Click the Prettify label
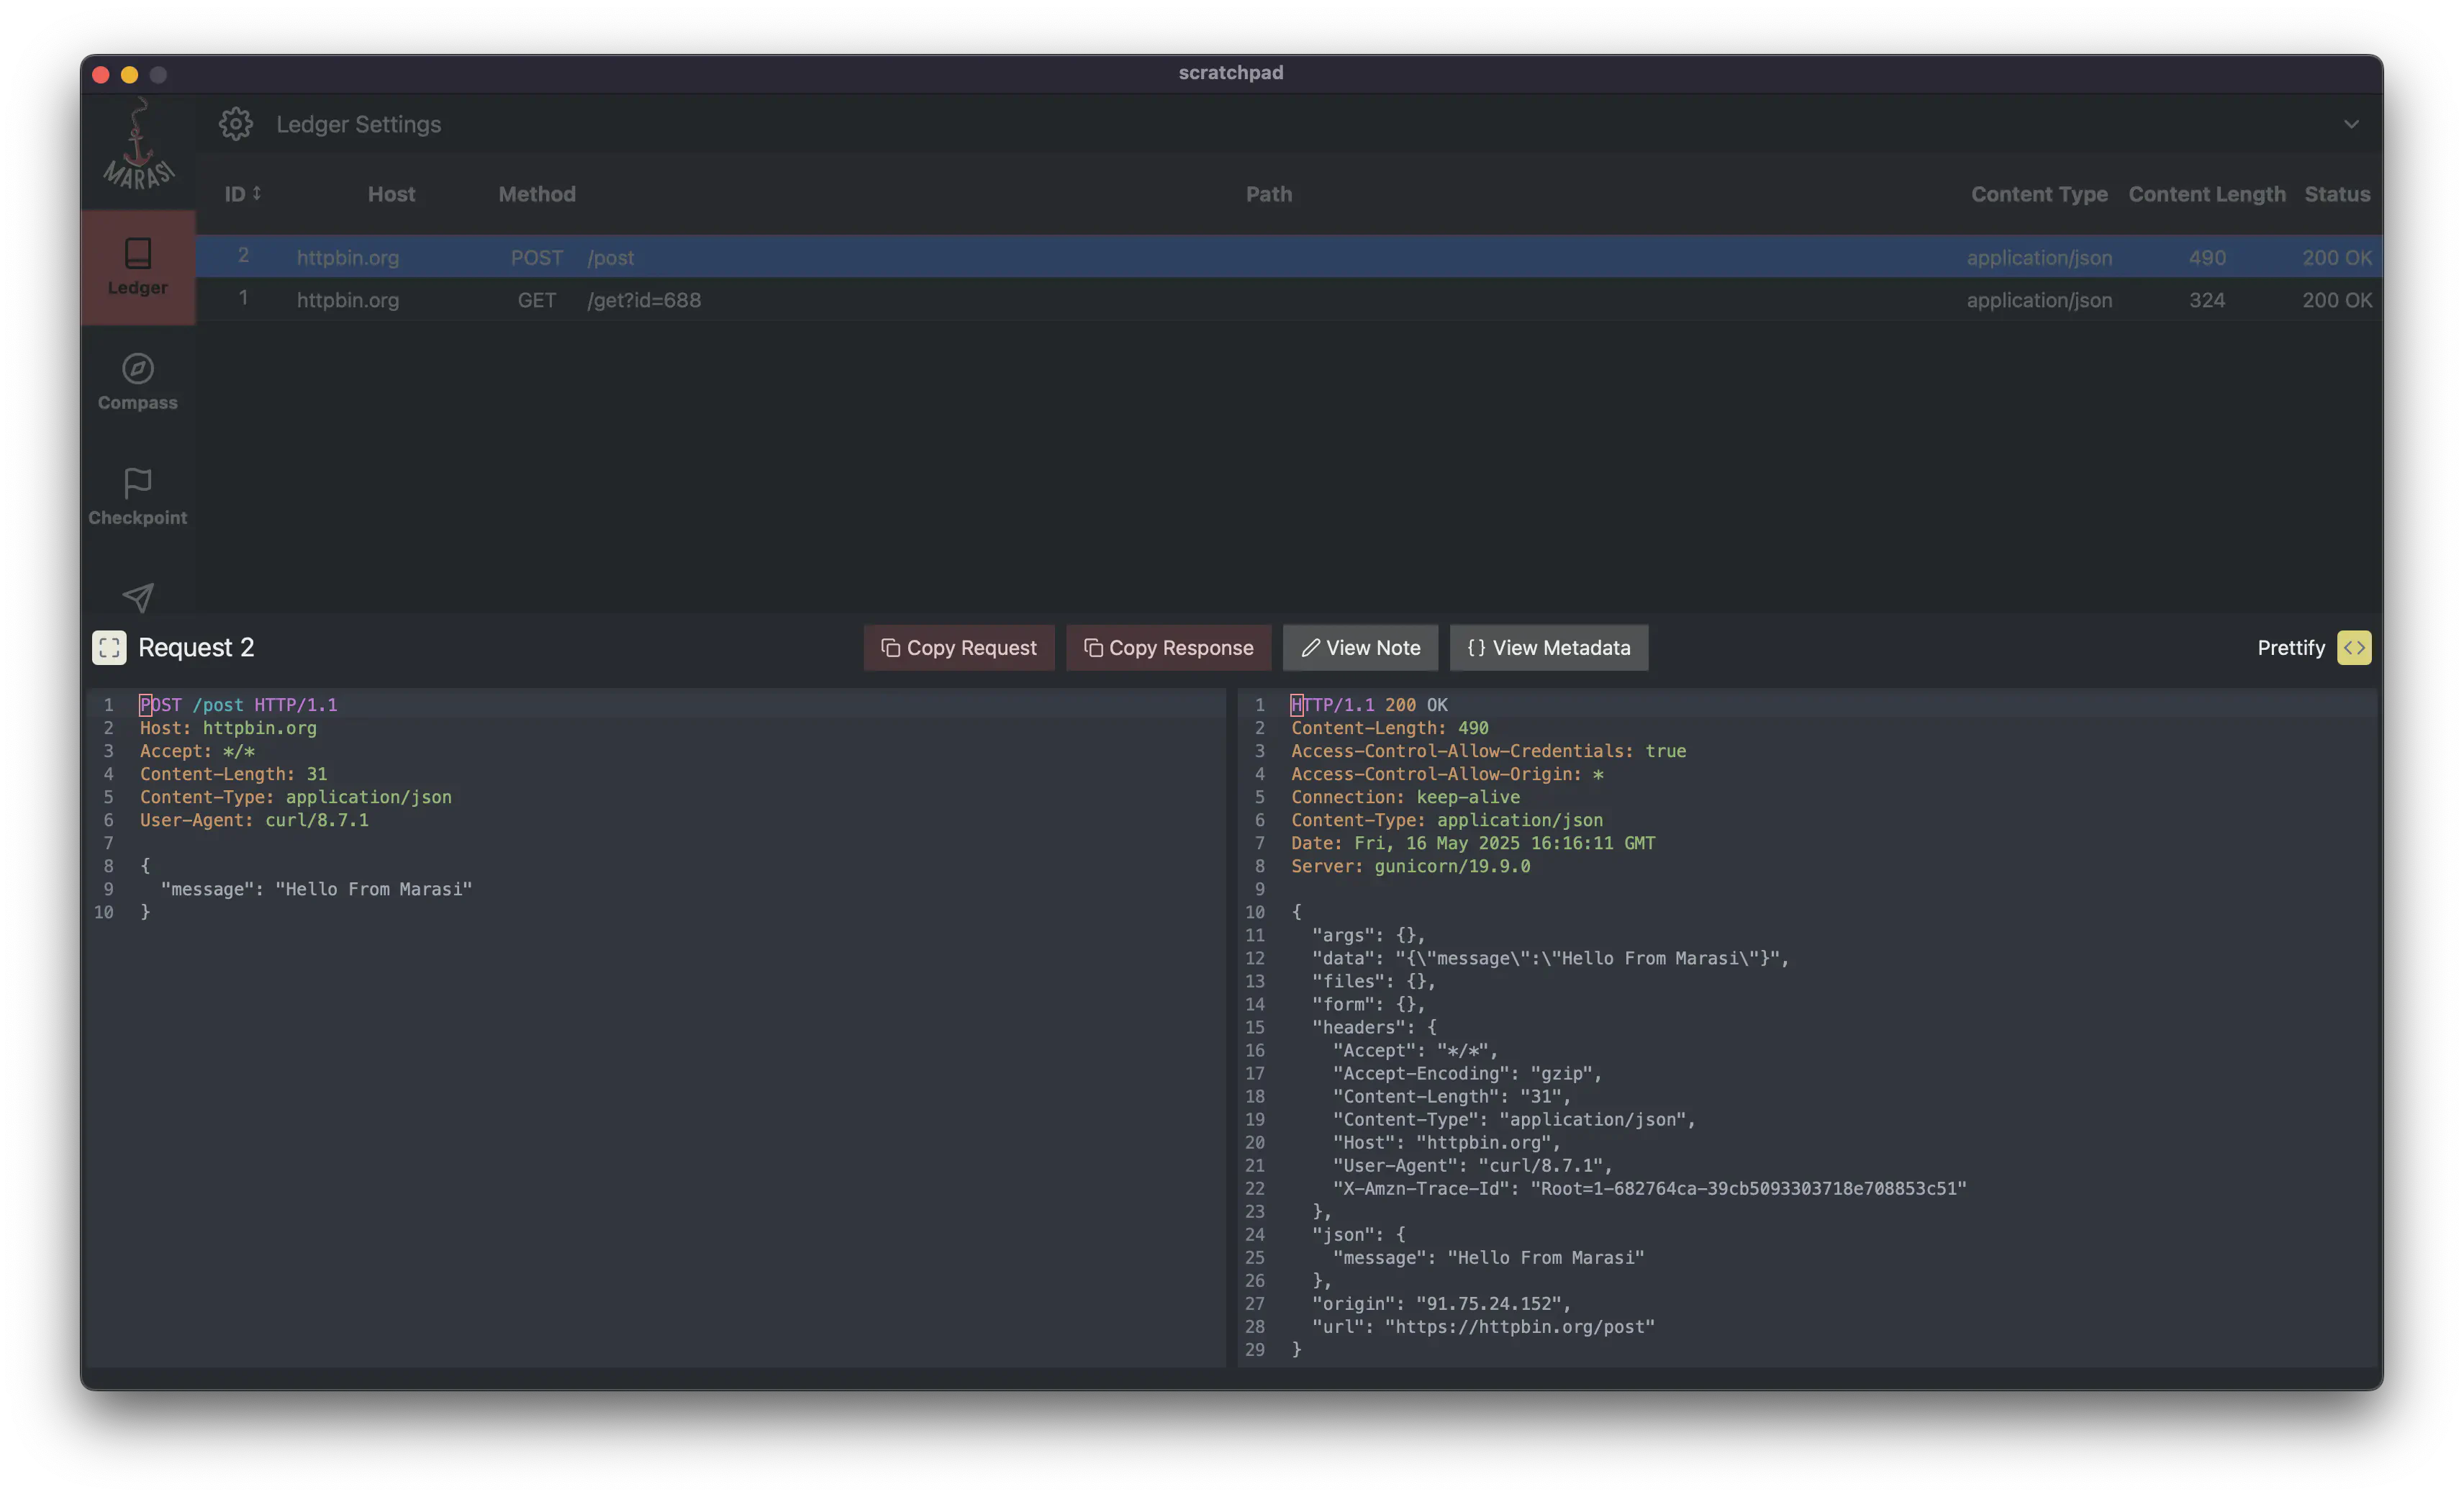The height and width of the screenshot is (1497, 2464). click(2291, 647)
